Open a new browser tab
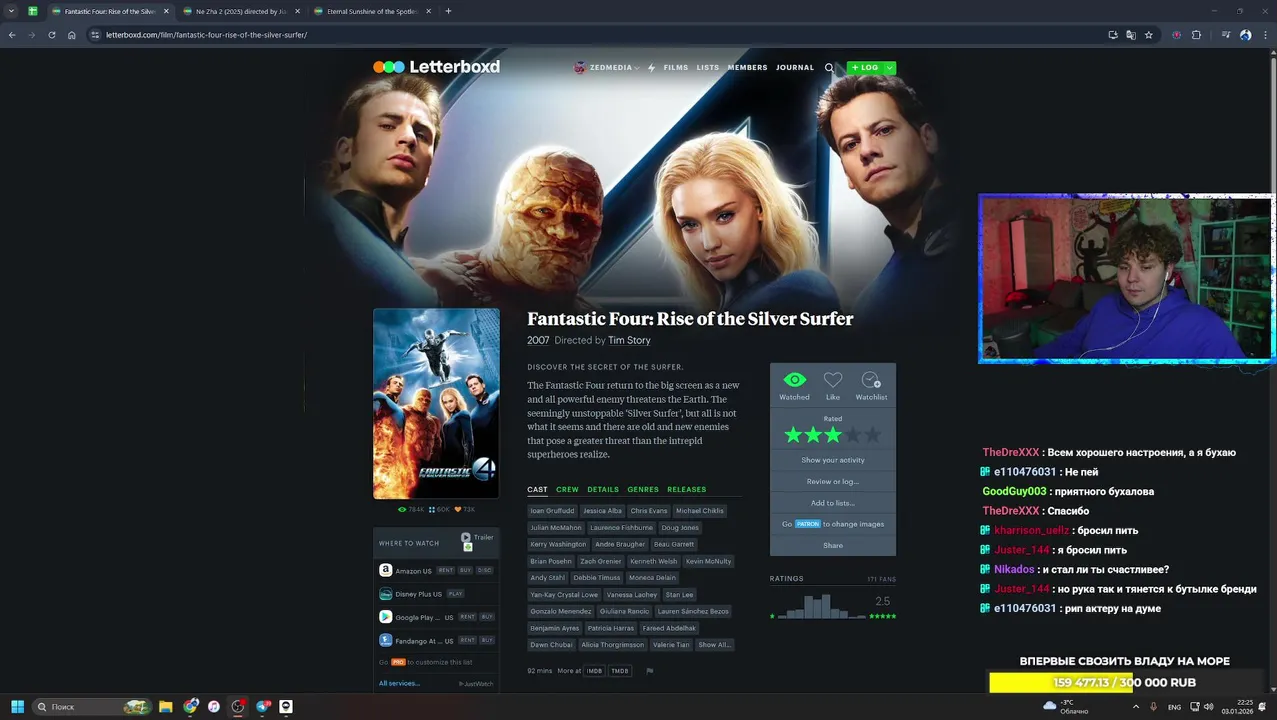The height and width of the screenshot is (720, 1277). click(448, 11)
